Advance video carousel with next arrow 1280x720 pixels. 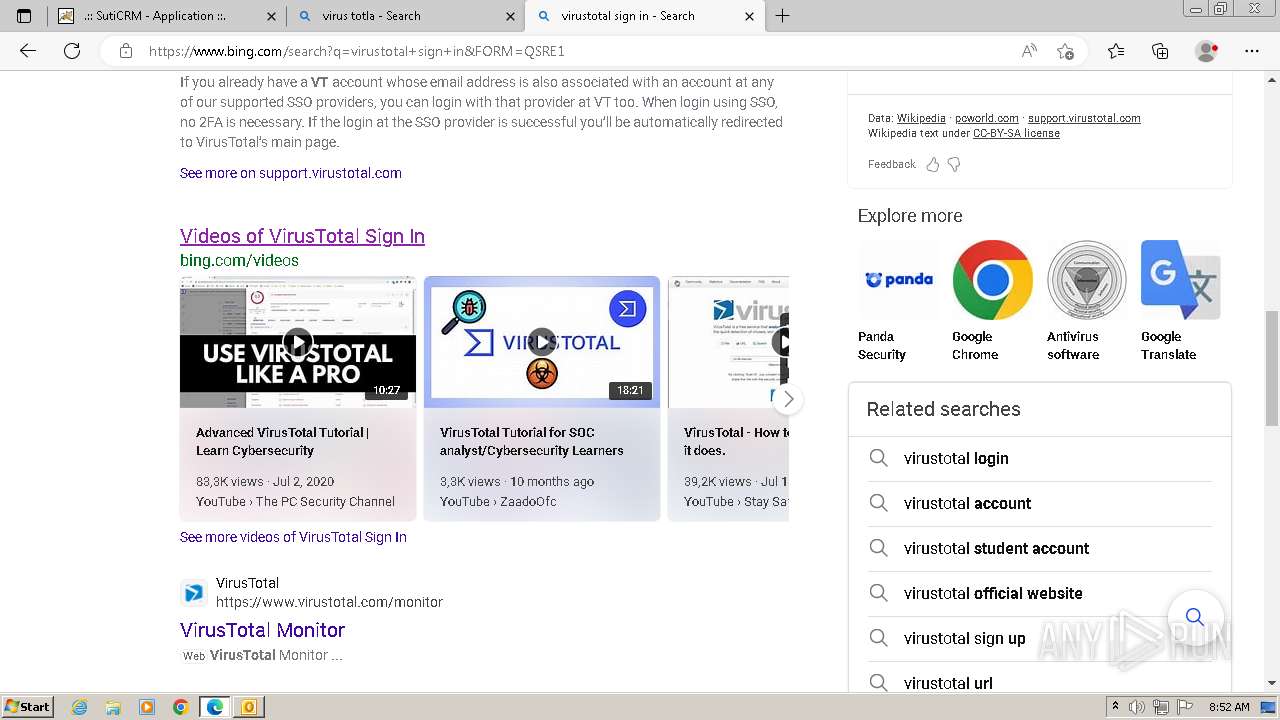(x=788, y=399)
